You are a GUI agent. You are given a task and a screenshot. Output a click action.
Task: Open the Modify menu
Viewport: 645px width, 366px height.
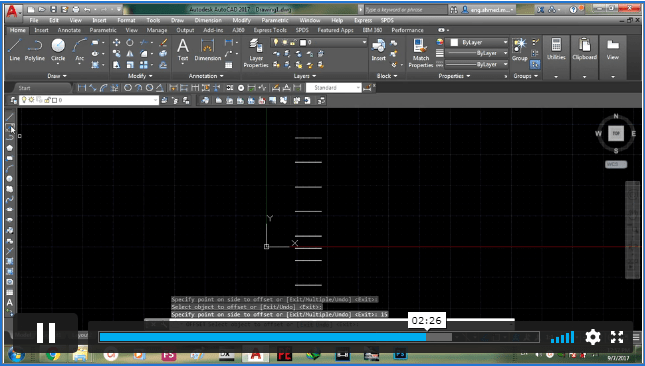pos(241,20)
